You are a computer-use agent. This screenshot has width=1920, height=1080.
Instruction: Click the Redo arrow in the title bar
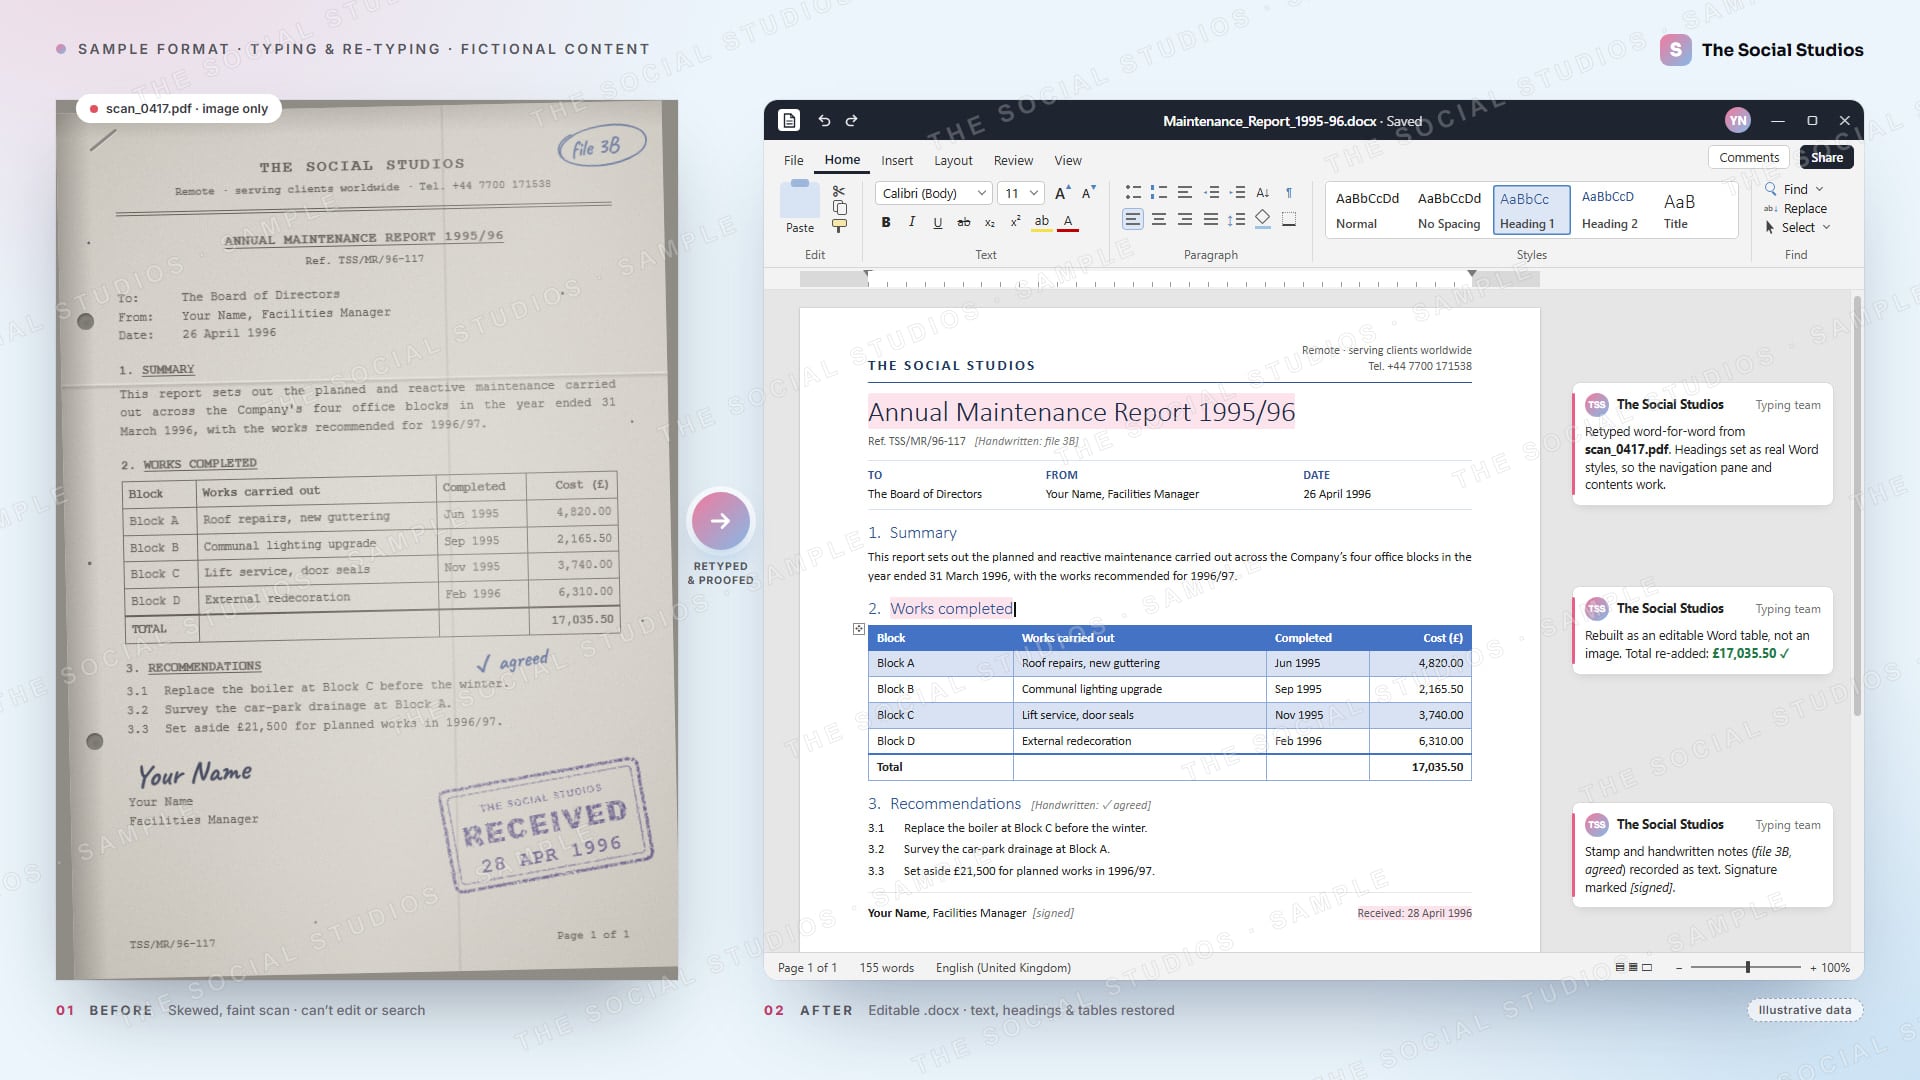851,120
